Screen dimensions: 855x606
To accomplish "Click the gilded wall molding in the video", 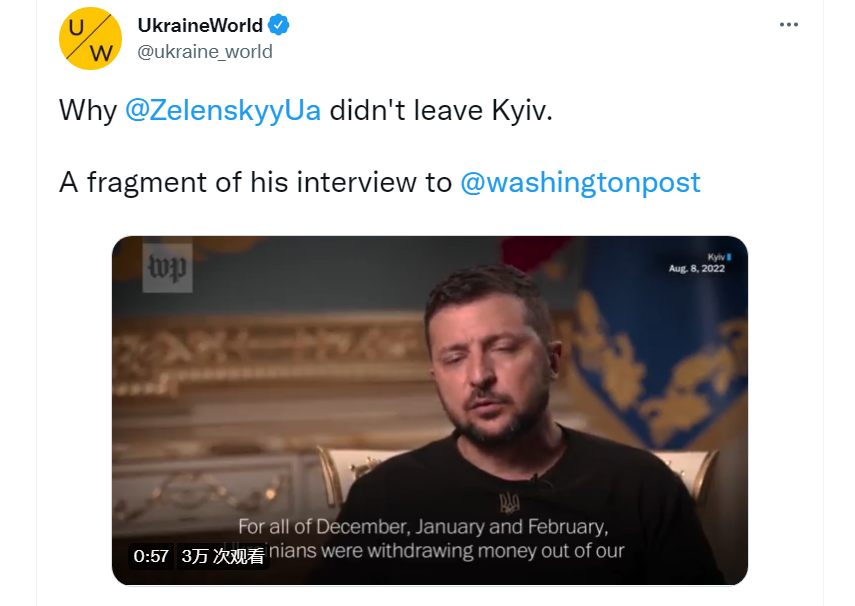I will (x=267, y=349).
